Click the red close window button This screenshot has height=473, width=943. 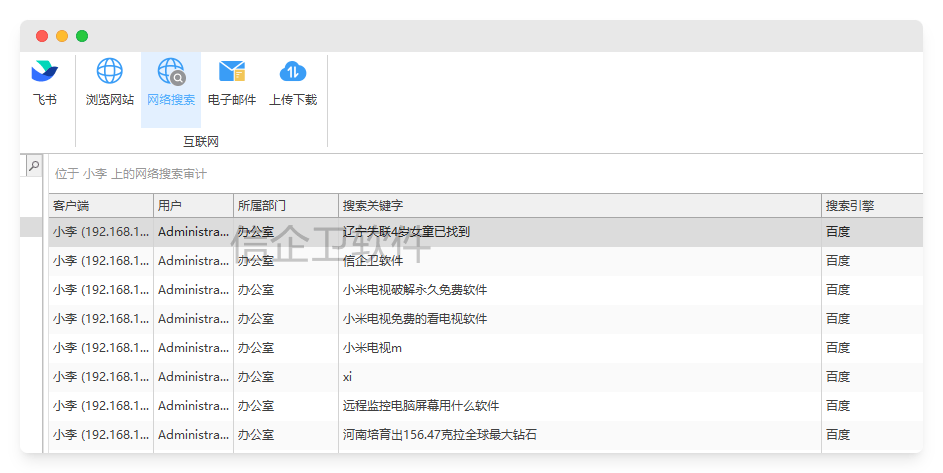pyautogui.click(x=42, y=36)
